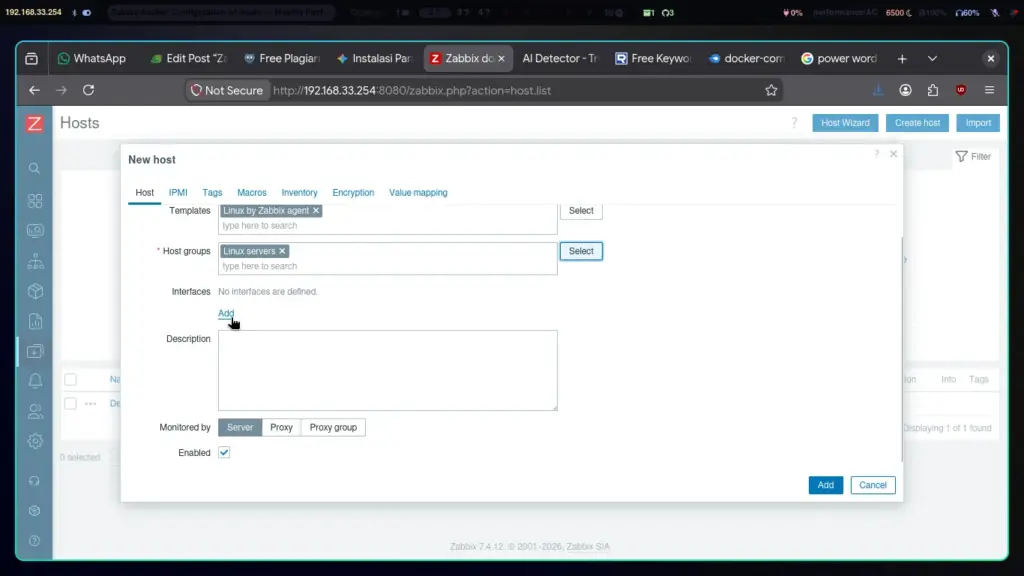Click the Create host button
The width and height of the screenshot is (1024, 576).
[917, 123]
